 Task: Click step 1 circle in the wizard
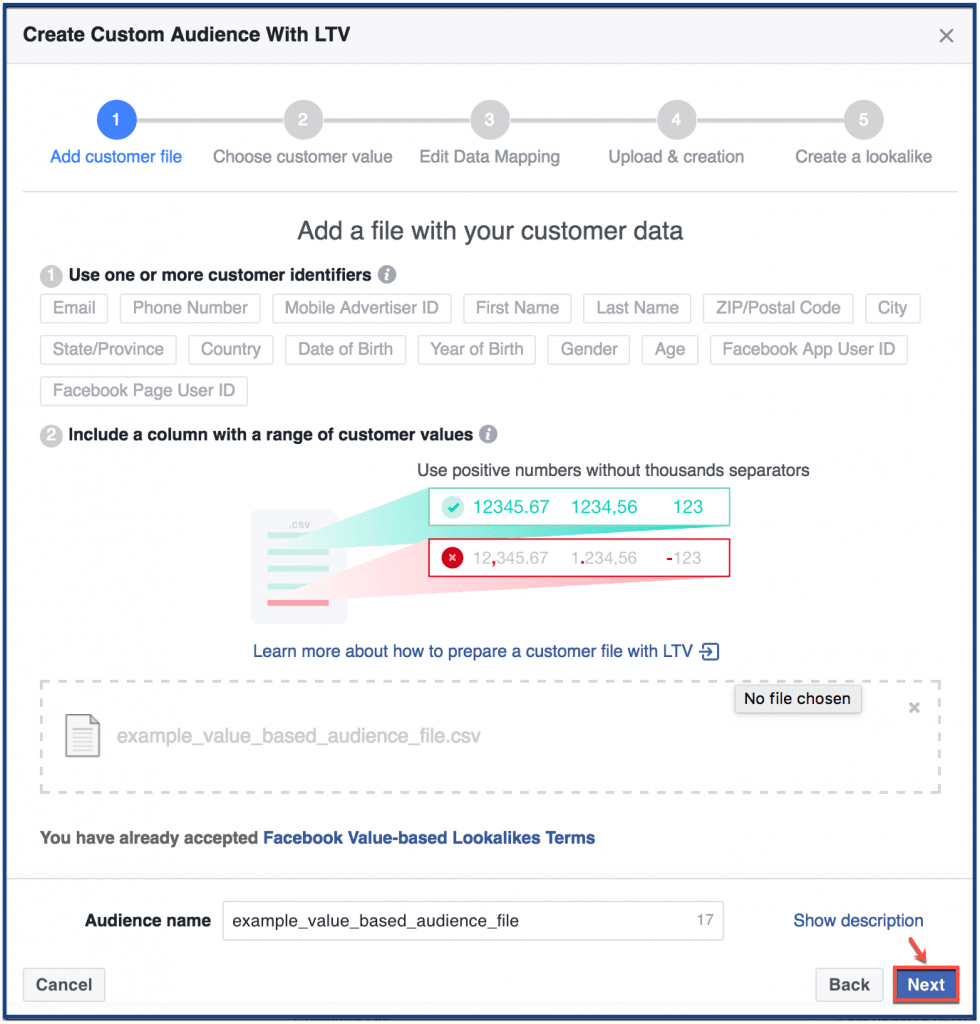(116, 120)
